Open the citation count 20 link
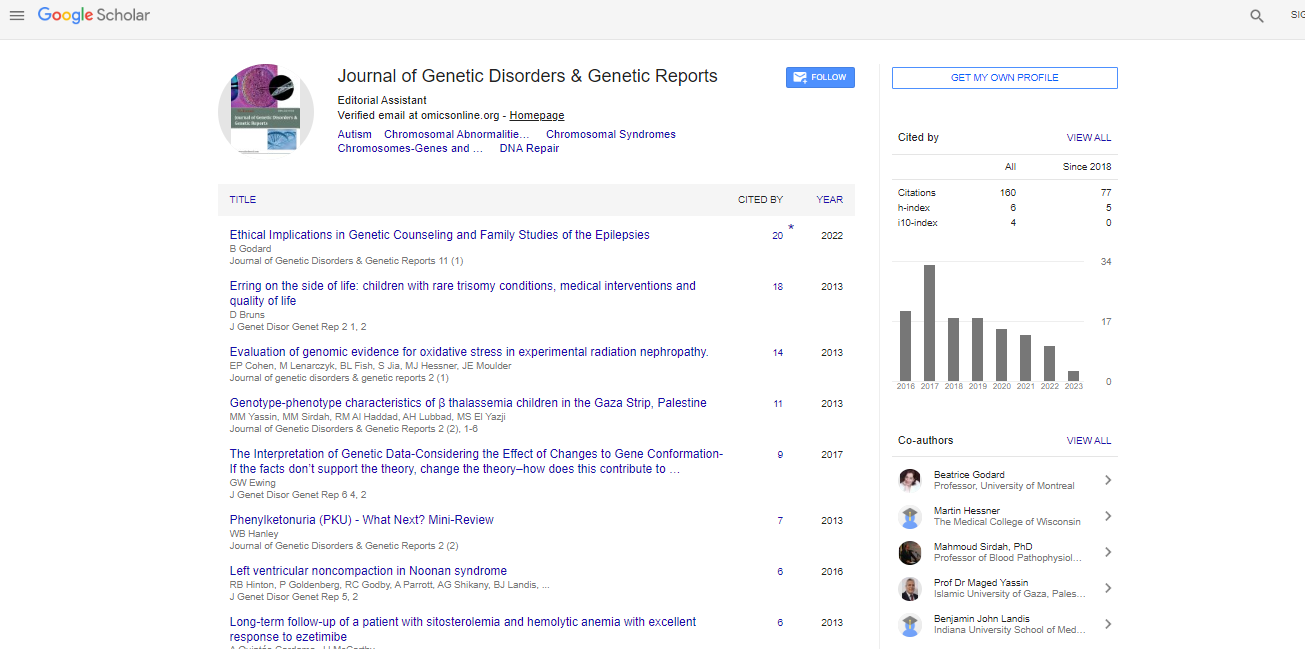 (778, 236)
